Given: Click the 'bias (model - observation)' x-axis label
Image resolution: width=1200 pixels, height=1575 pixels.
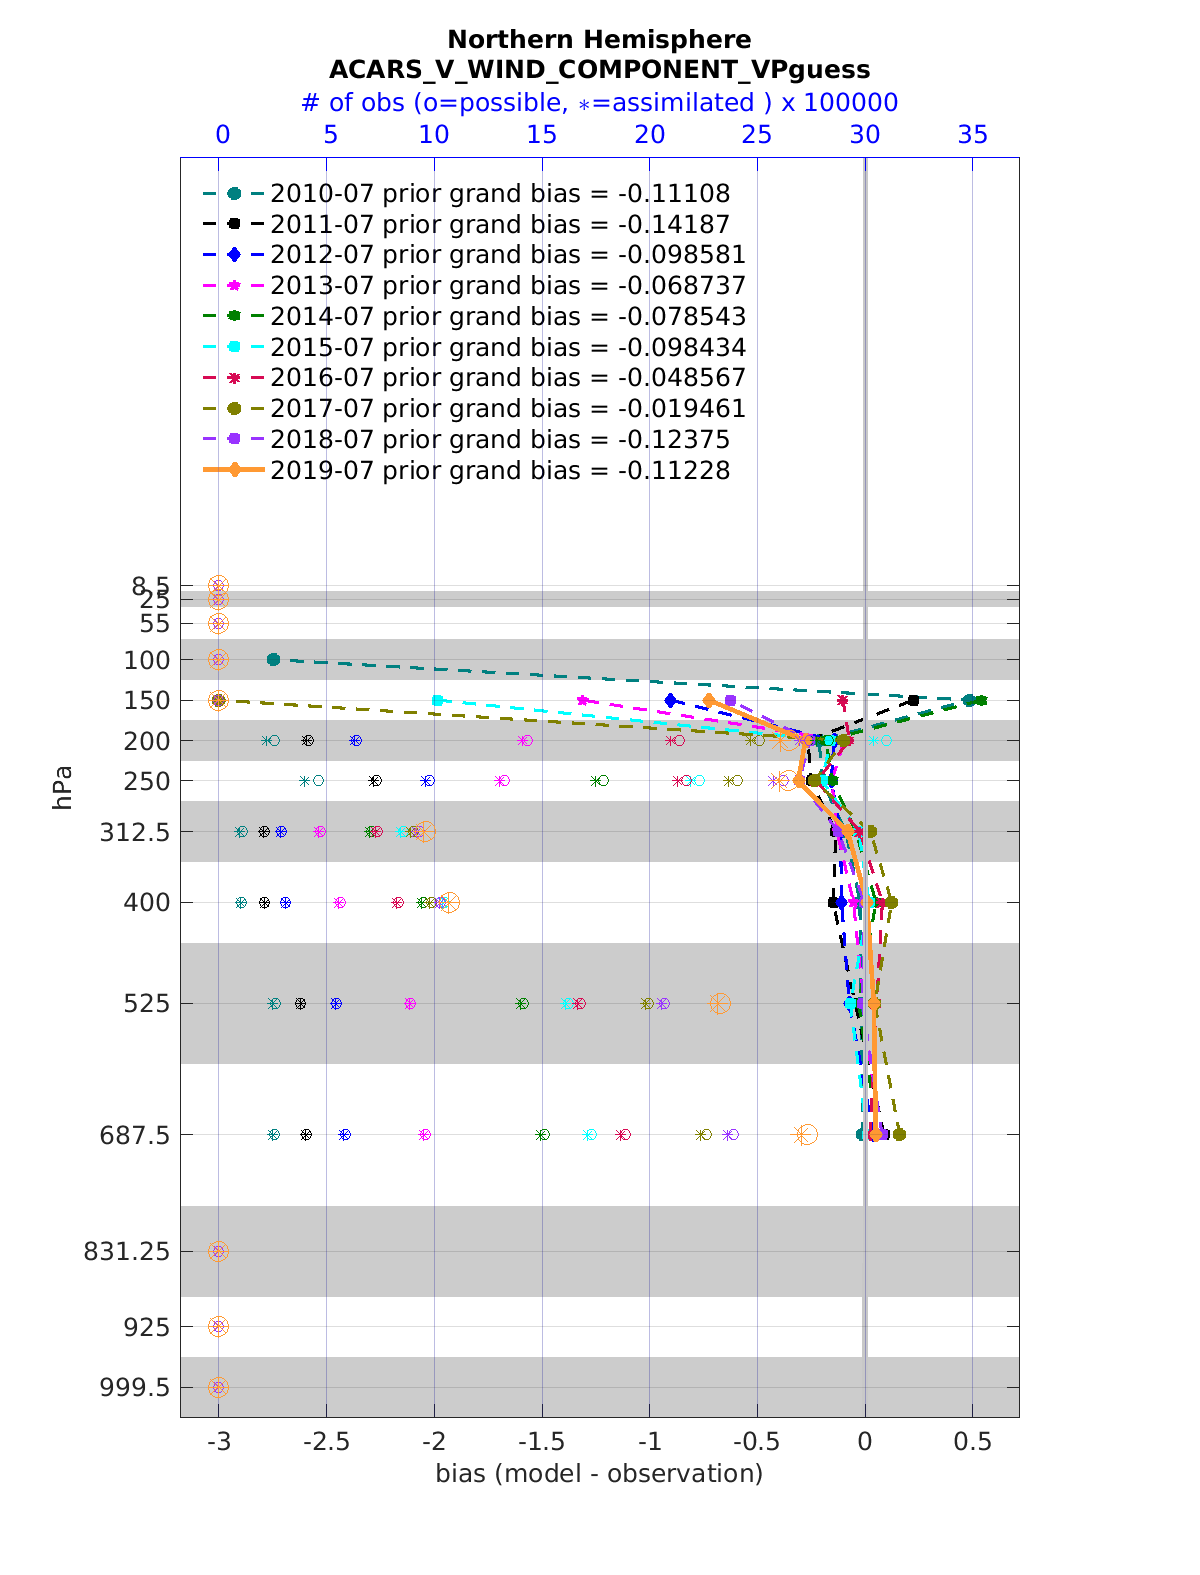Looking at the screenshot, I should pyautogui.click(x=599, y=1473).
